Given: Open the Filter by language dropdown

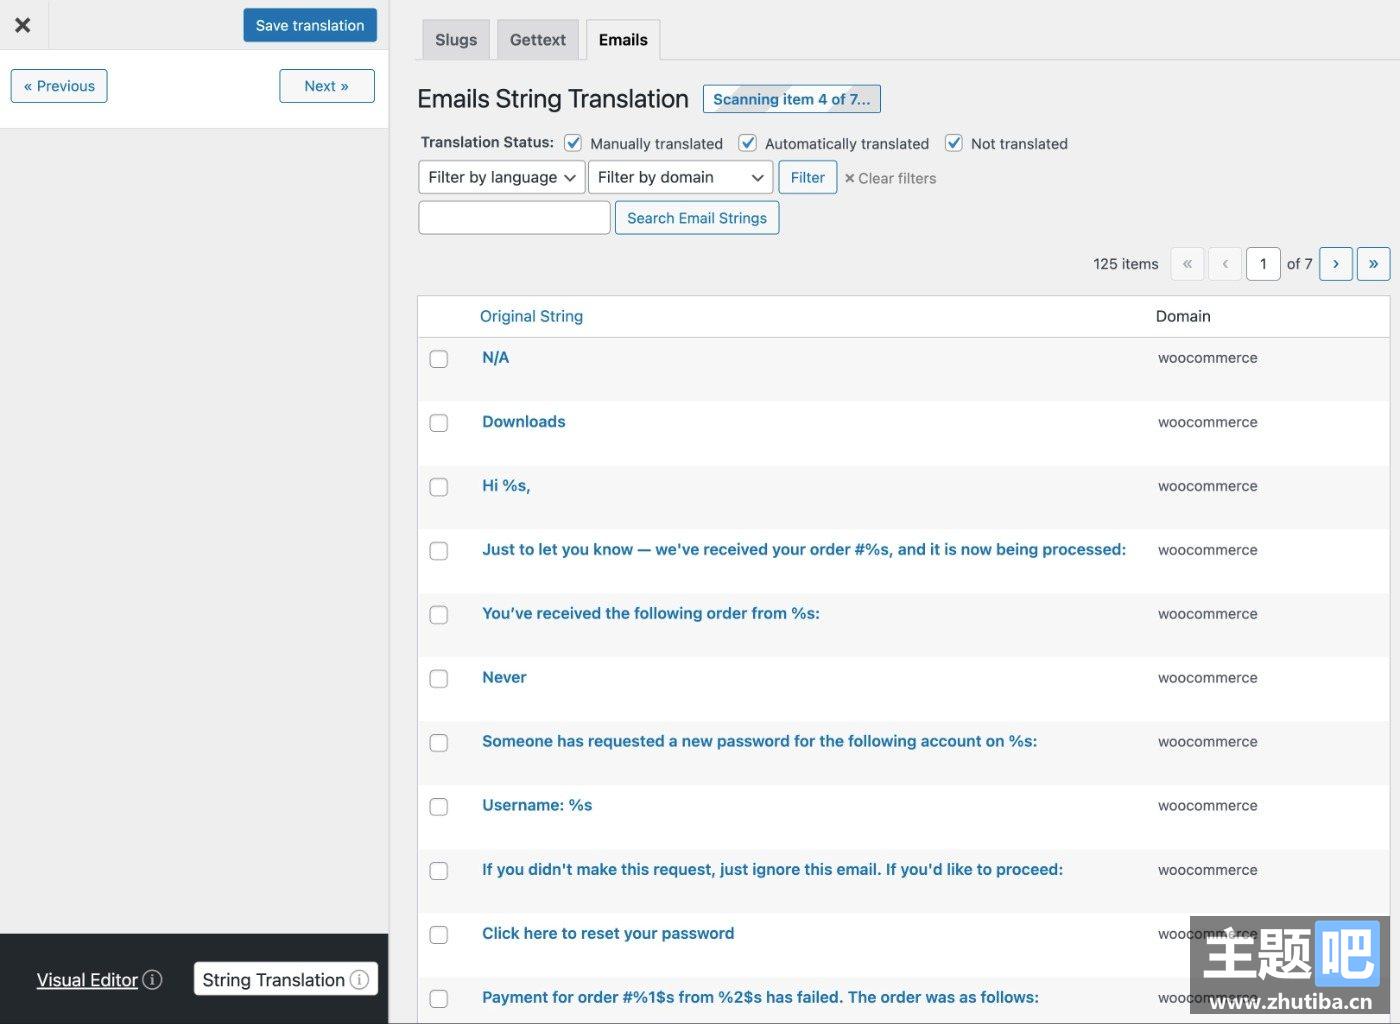Looking at the screenshot, I should click(x=501, y=177).
